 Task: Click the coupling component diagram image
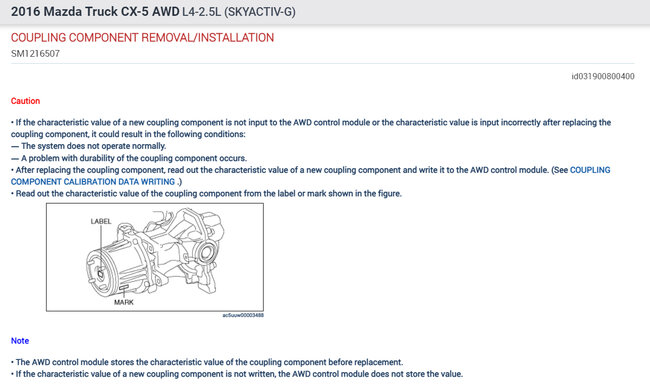click(155, 257)
